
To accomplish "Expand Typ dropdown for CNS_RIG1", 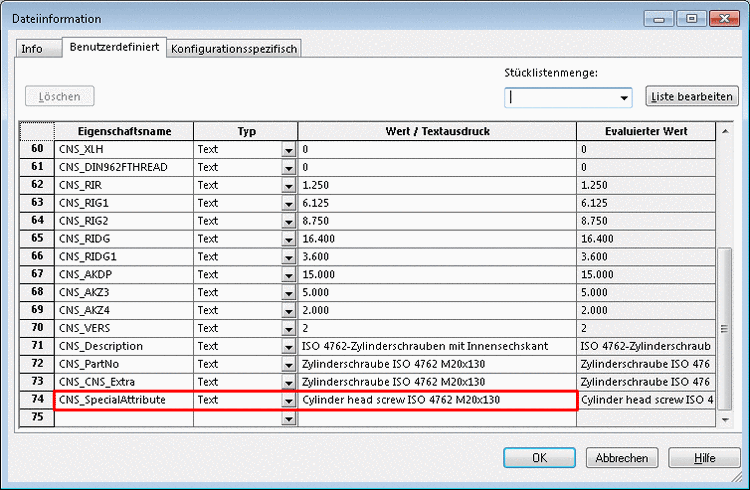I will [x=288, y=203].
